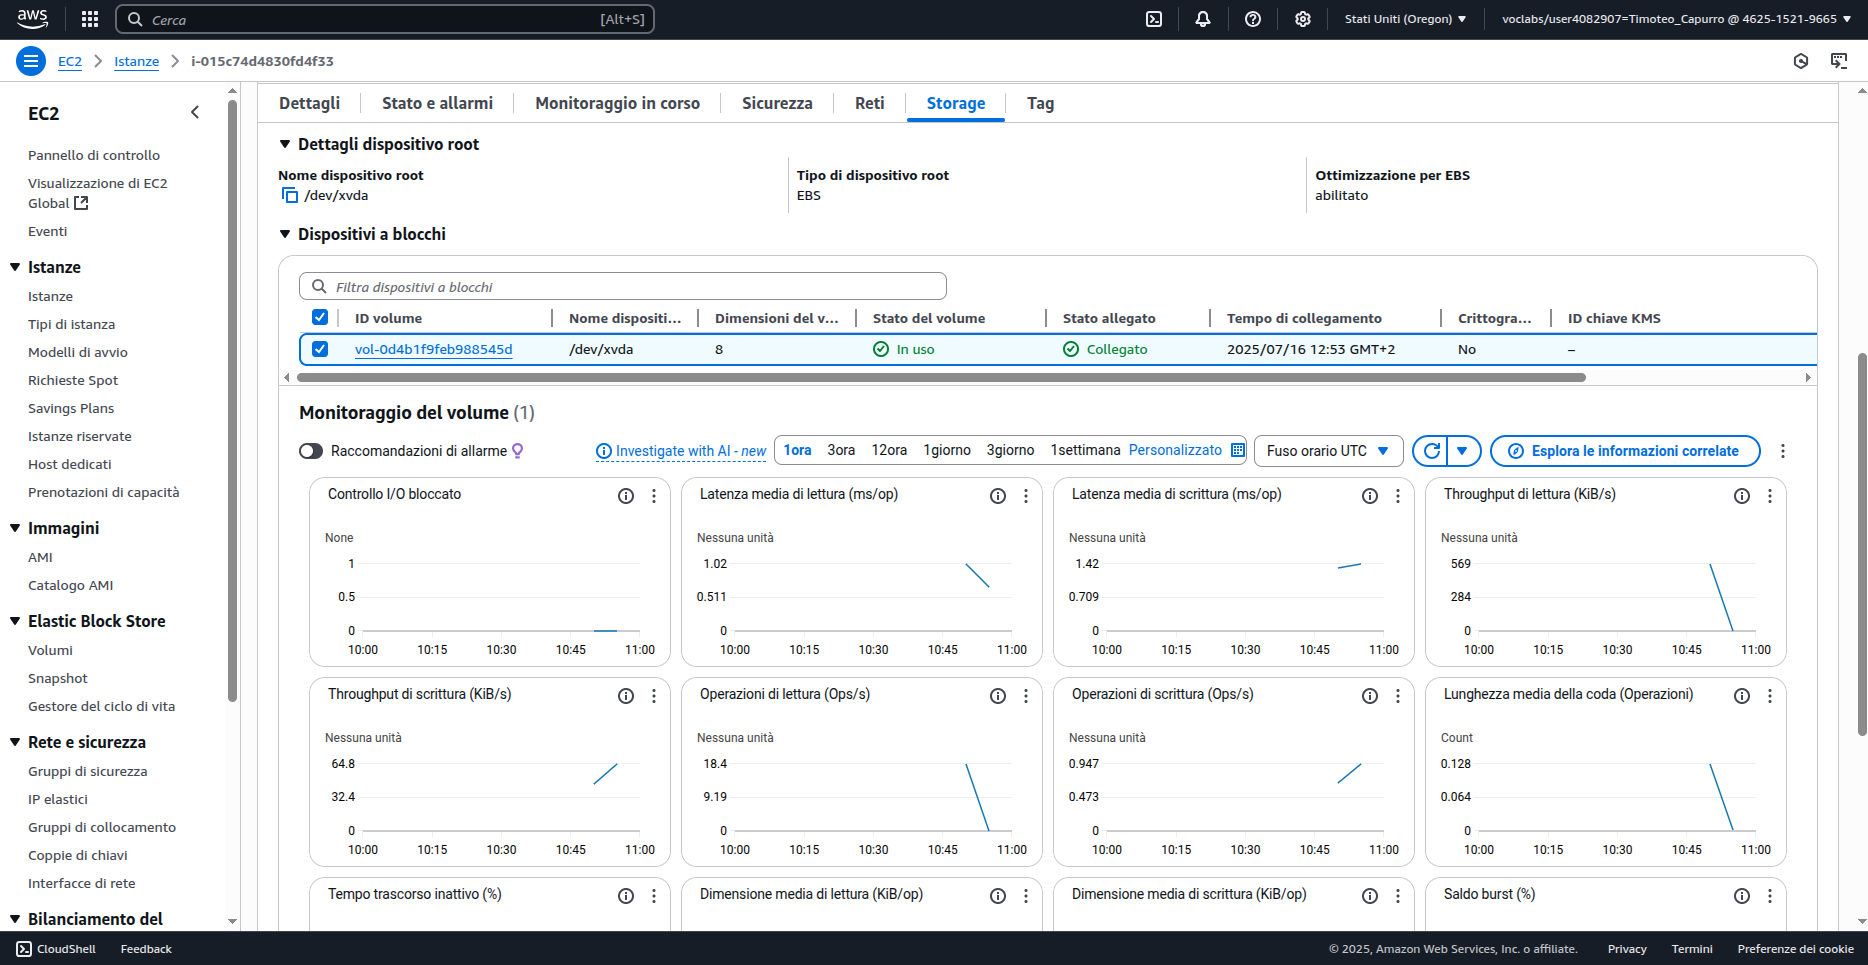Click Investigate with AI link
The height and width of the screenshot is (965, 1868).
(681, 451)
